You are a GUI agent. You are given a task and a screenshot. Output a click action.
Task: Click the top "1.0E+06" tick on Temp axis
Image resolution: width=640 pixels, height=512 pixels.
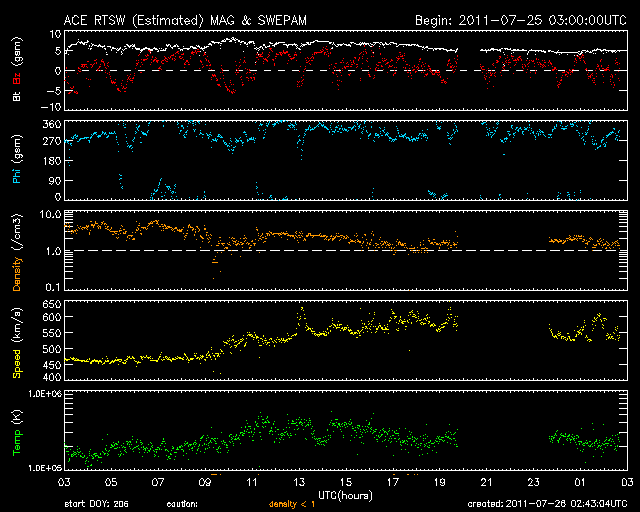(45, 394)
